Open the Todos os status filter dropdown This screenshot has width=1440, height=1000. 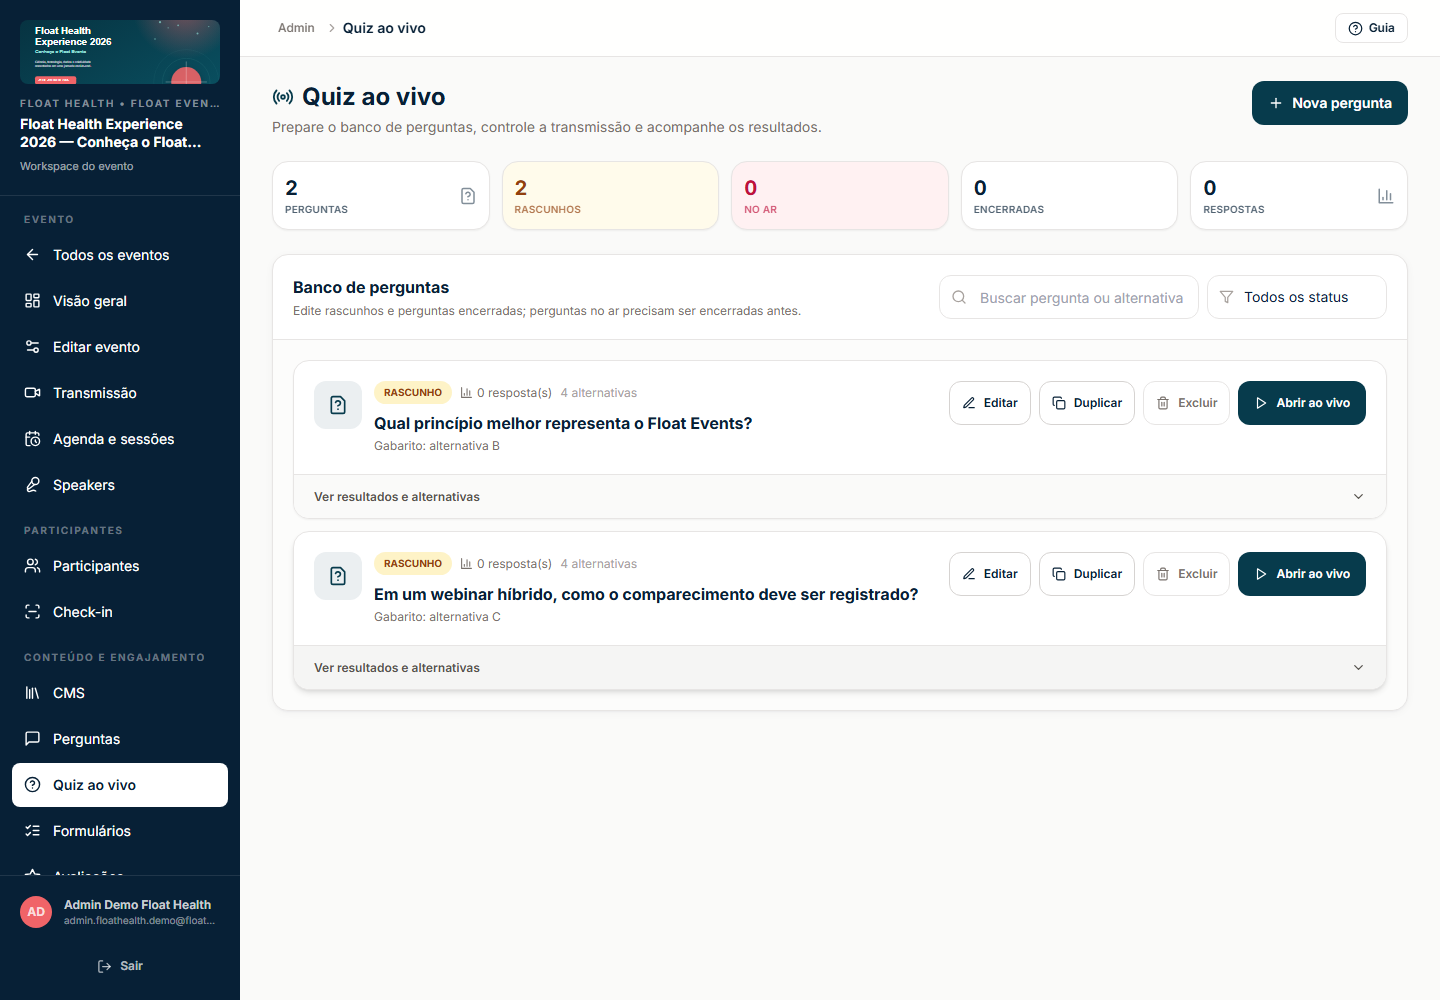pyautogui.click(x=1297, y=297)
